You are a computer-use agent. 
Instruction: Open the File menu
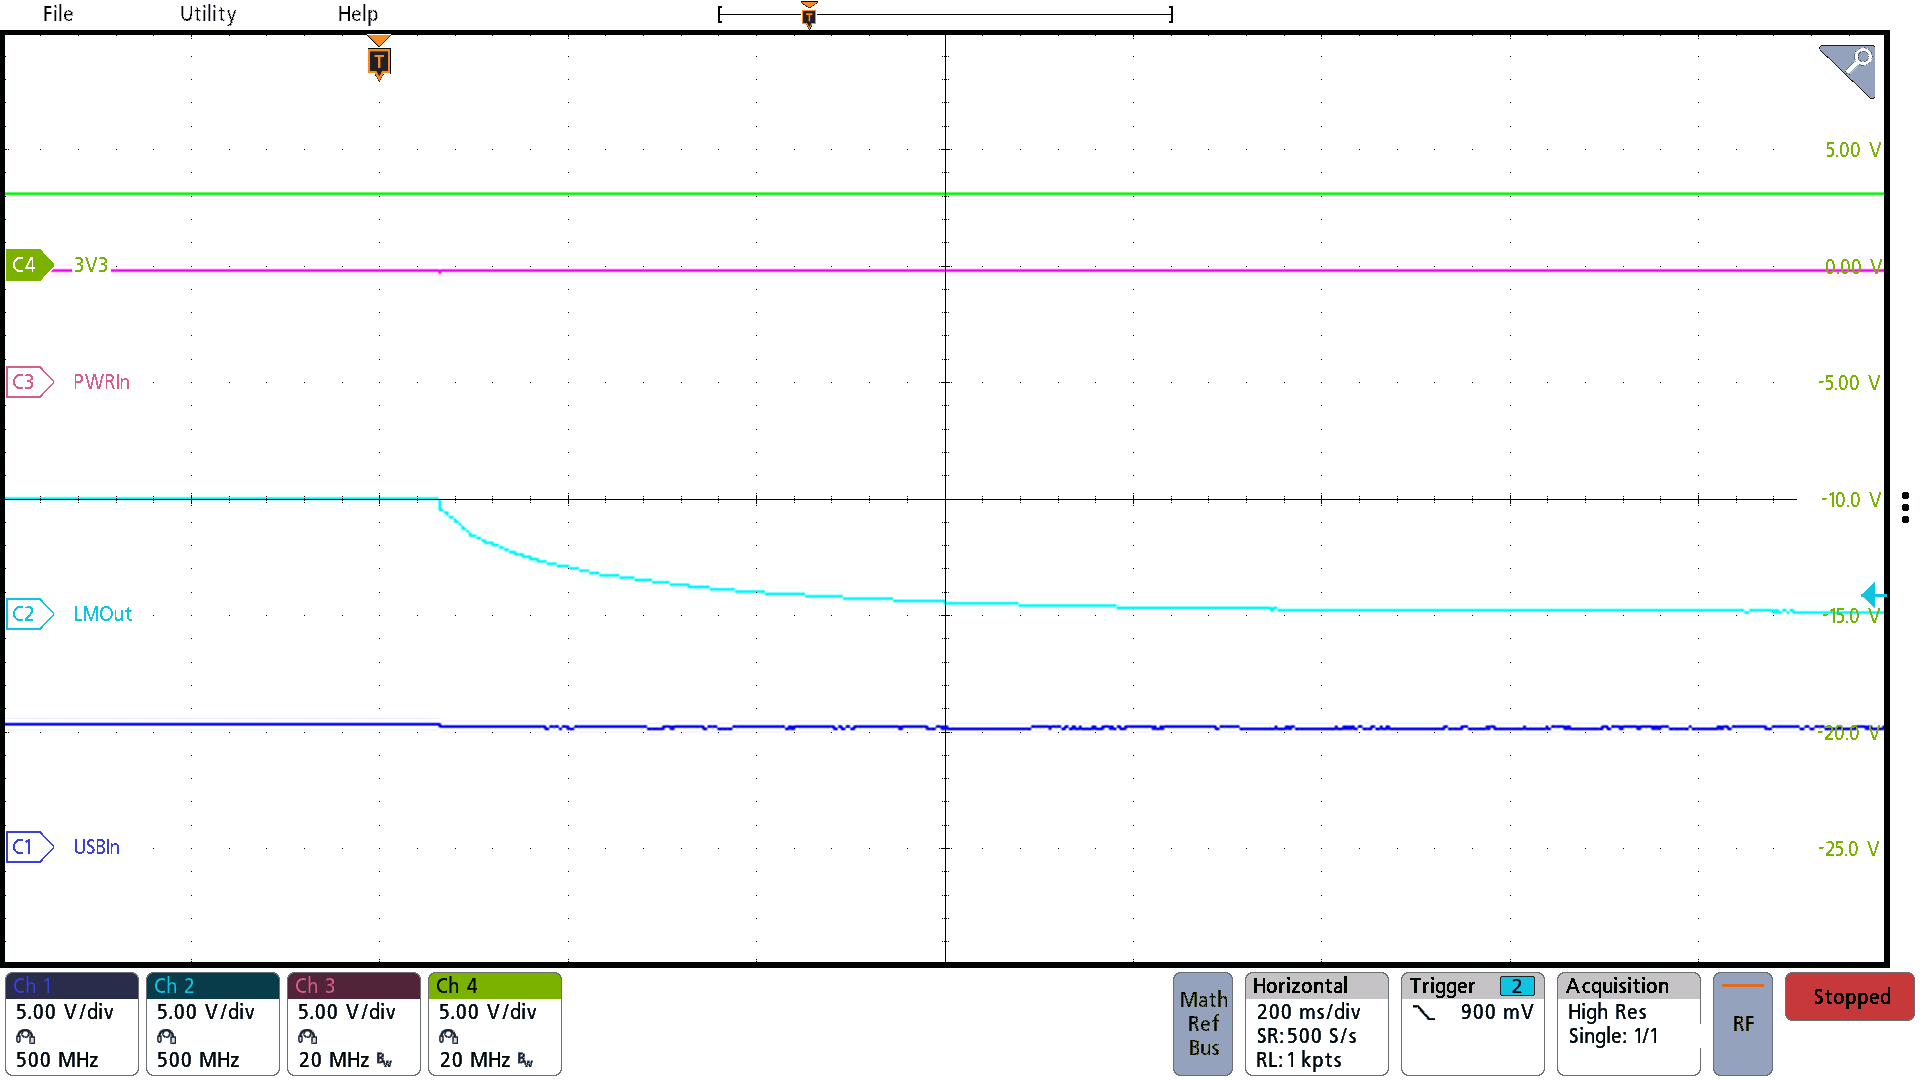click(57, 14)
